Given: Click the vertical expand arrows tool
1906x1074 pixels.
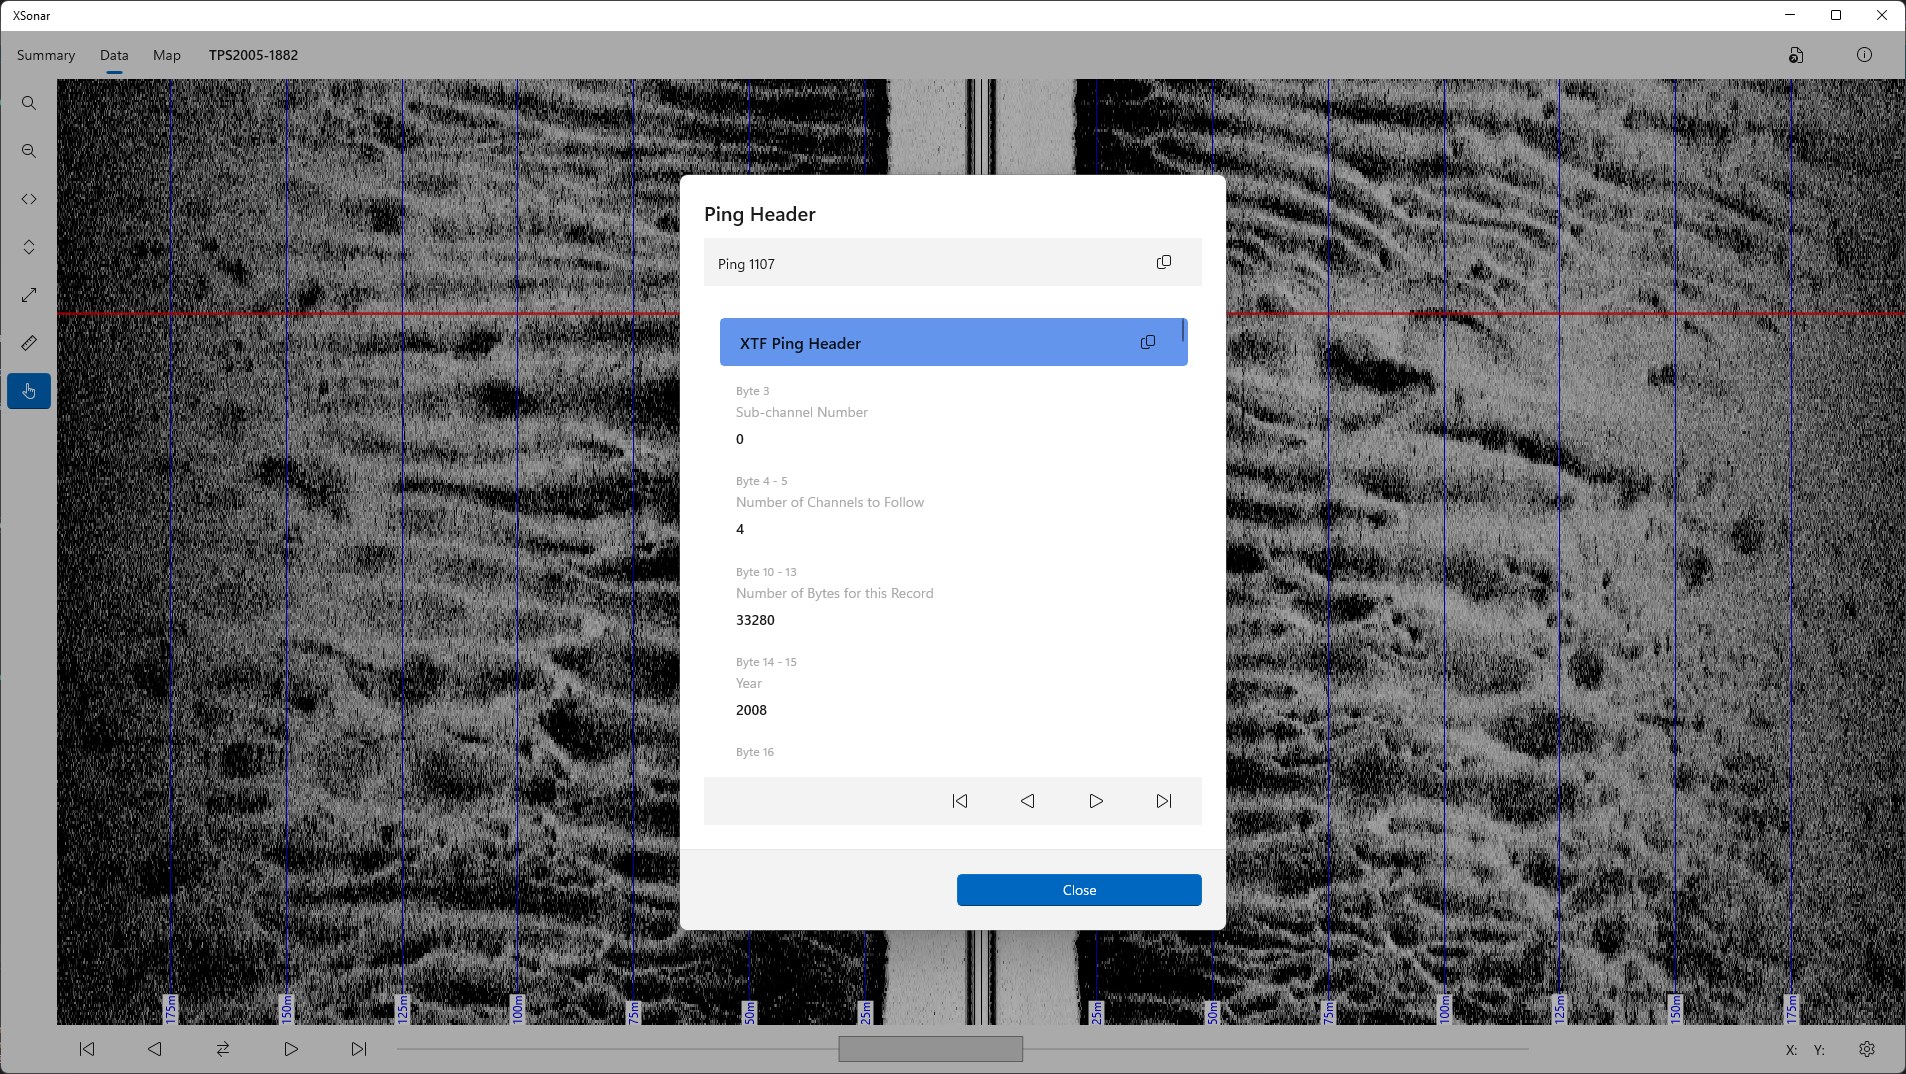Looking at the screenshot, I should tap(29, 247).
